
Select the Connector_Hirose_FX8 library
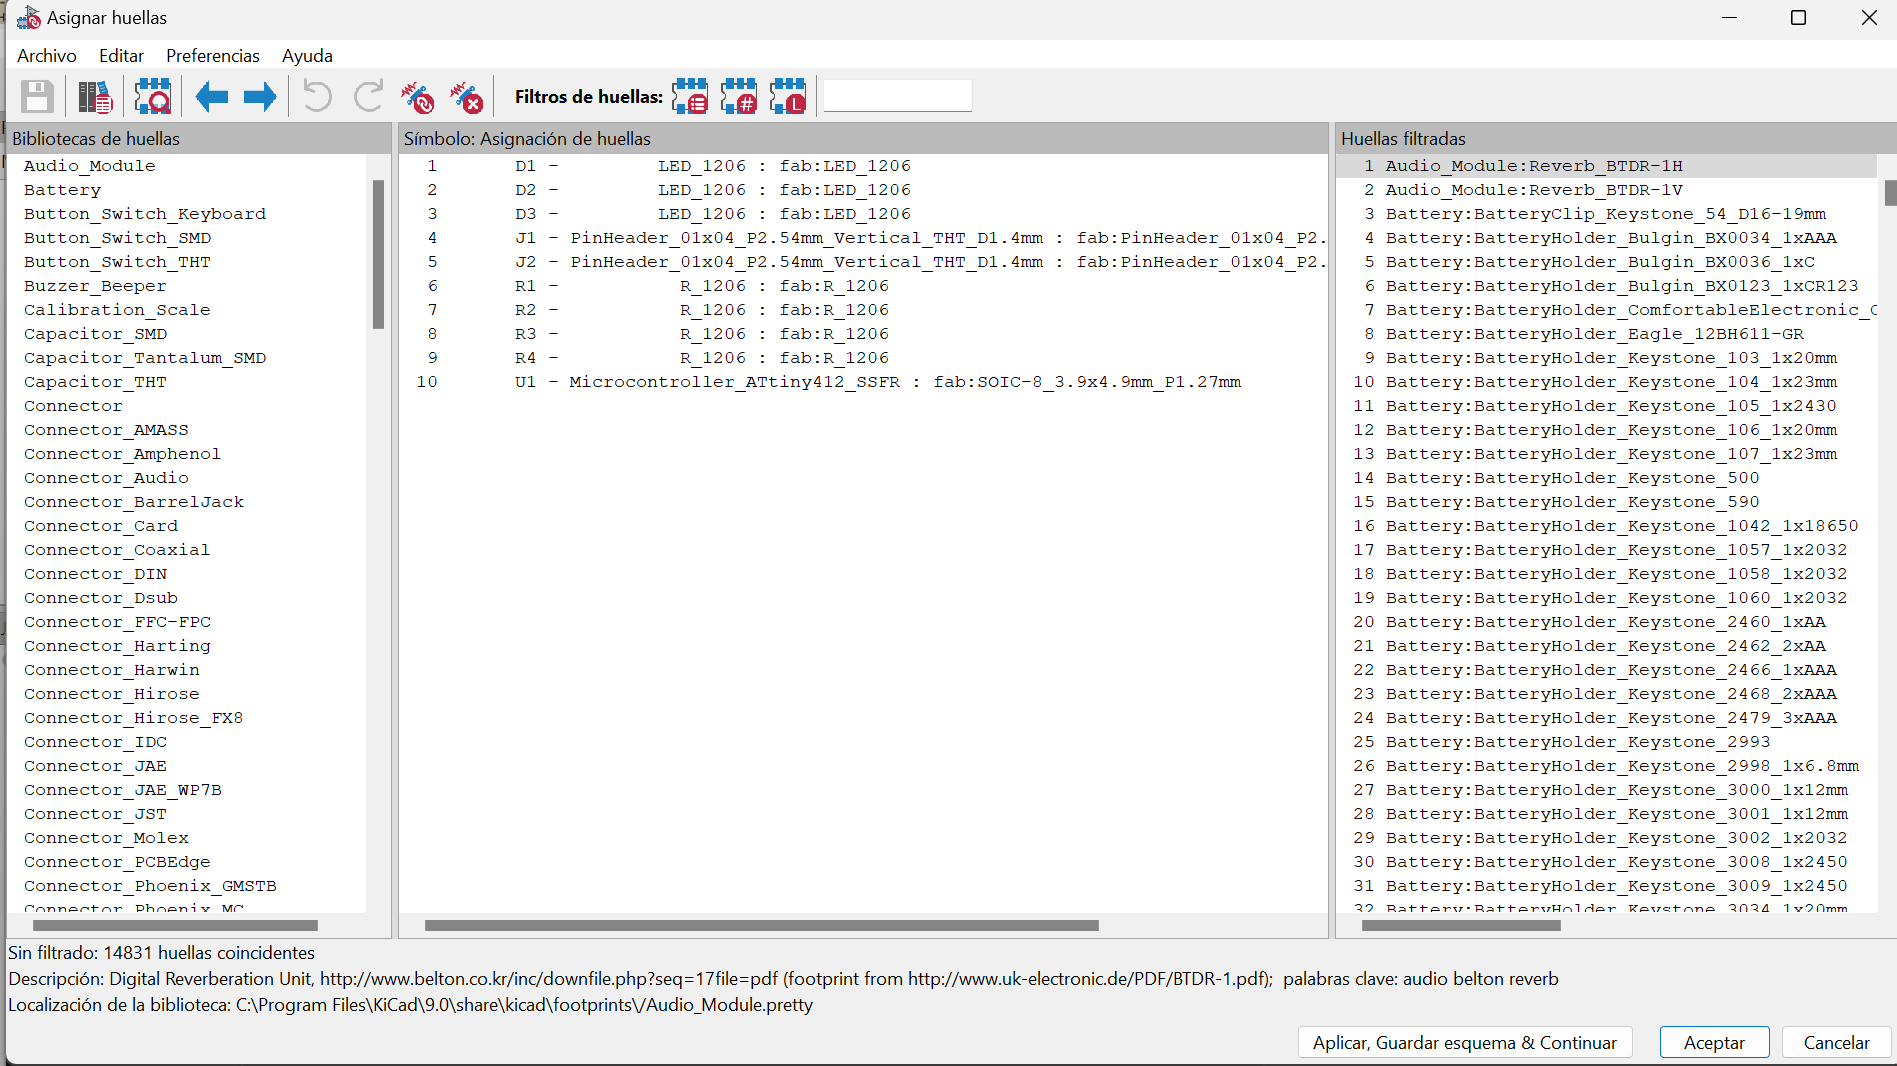(134, 718)
